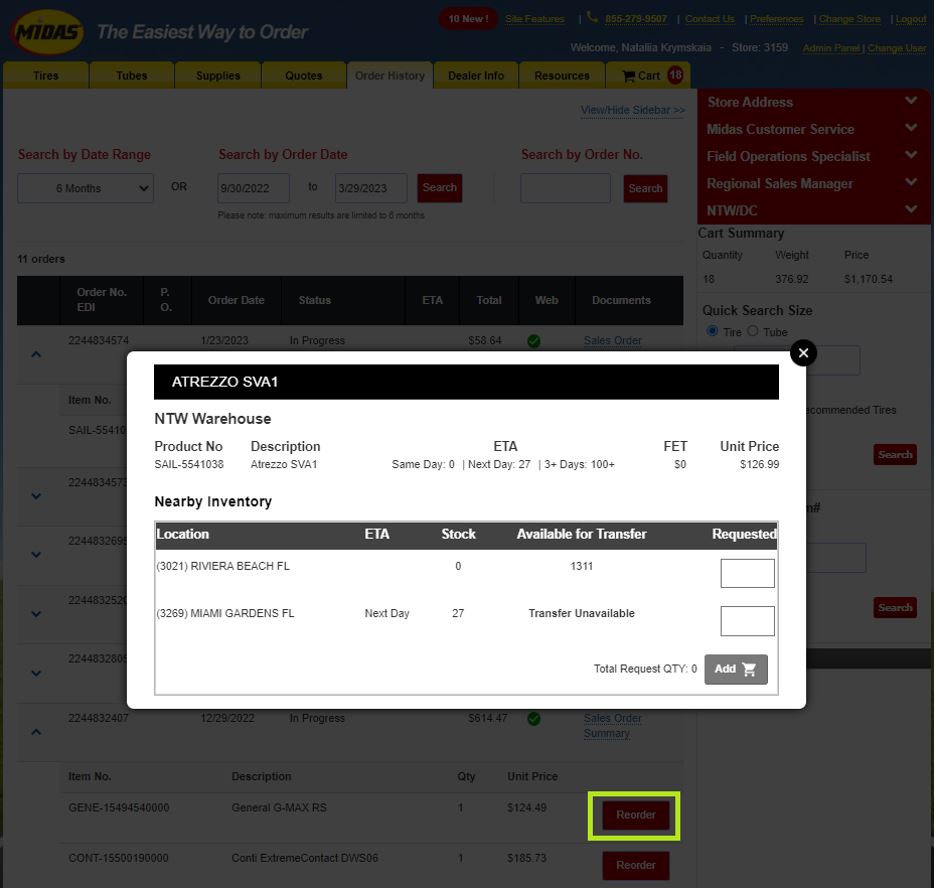The image size is (936, 889).
Task: Expand the order row starting 2244832520
Action: 36,614
